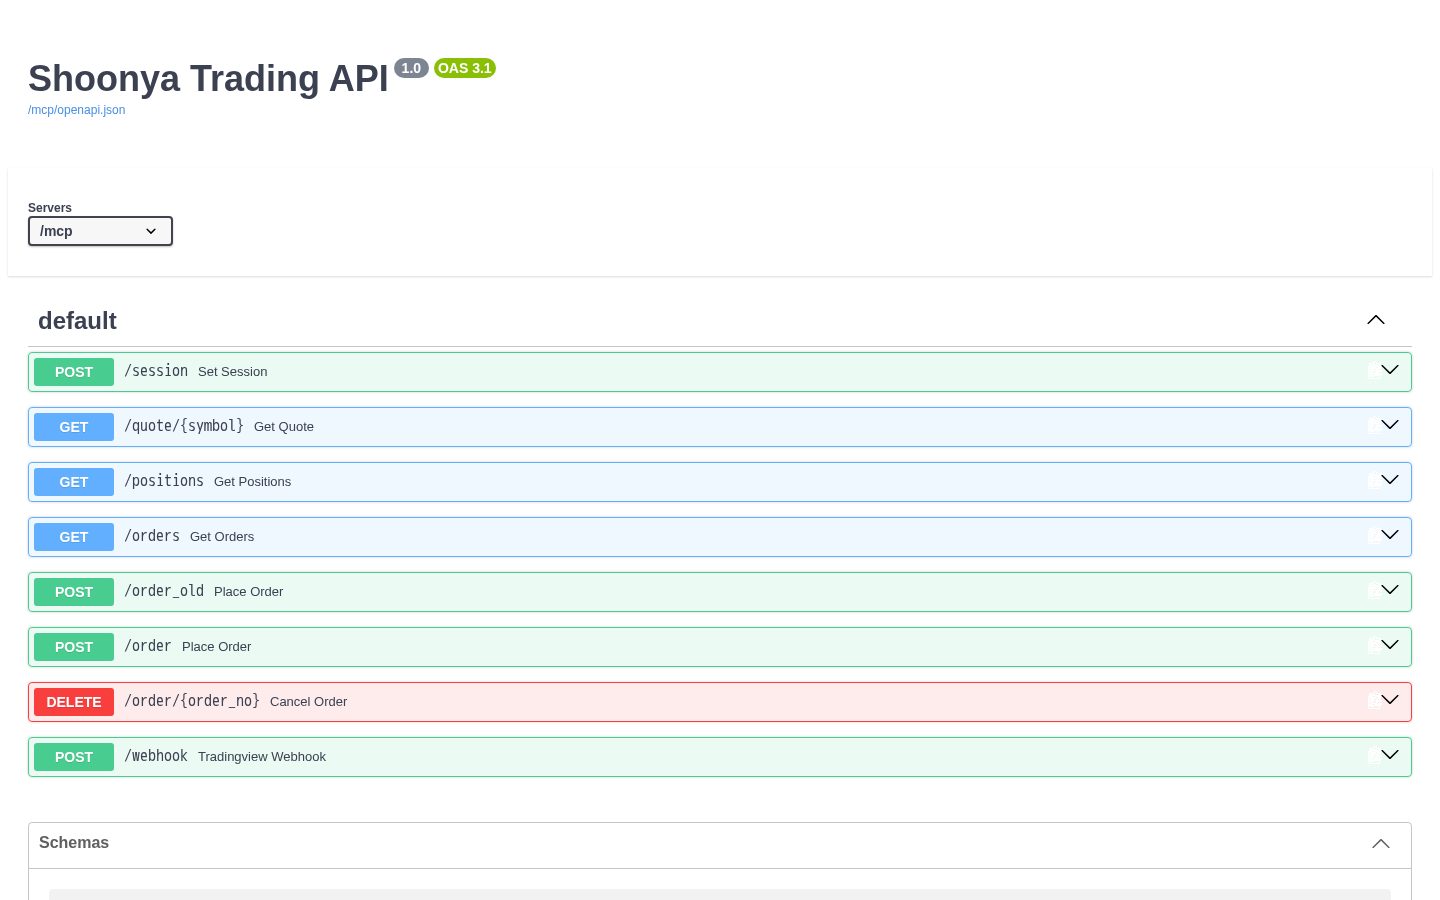Copy the GET /positions path to clipboard
The height and width of the screenshot is (900, 1440).
[1375, 481]
